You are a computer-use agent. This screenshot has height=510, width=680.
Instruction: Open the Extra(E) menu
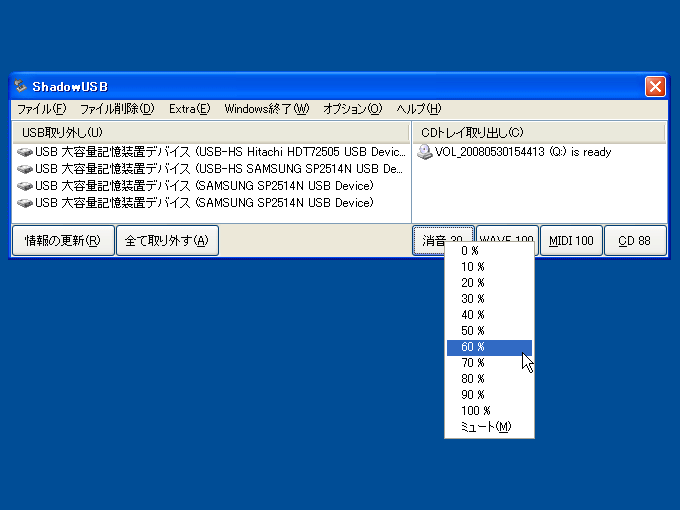pyautogui.click(x=190, y=109)
